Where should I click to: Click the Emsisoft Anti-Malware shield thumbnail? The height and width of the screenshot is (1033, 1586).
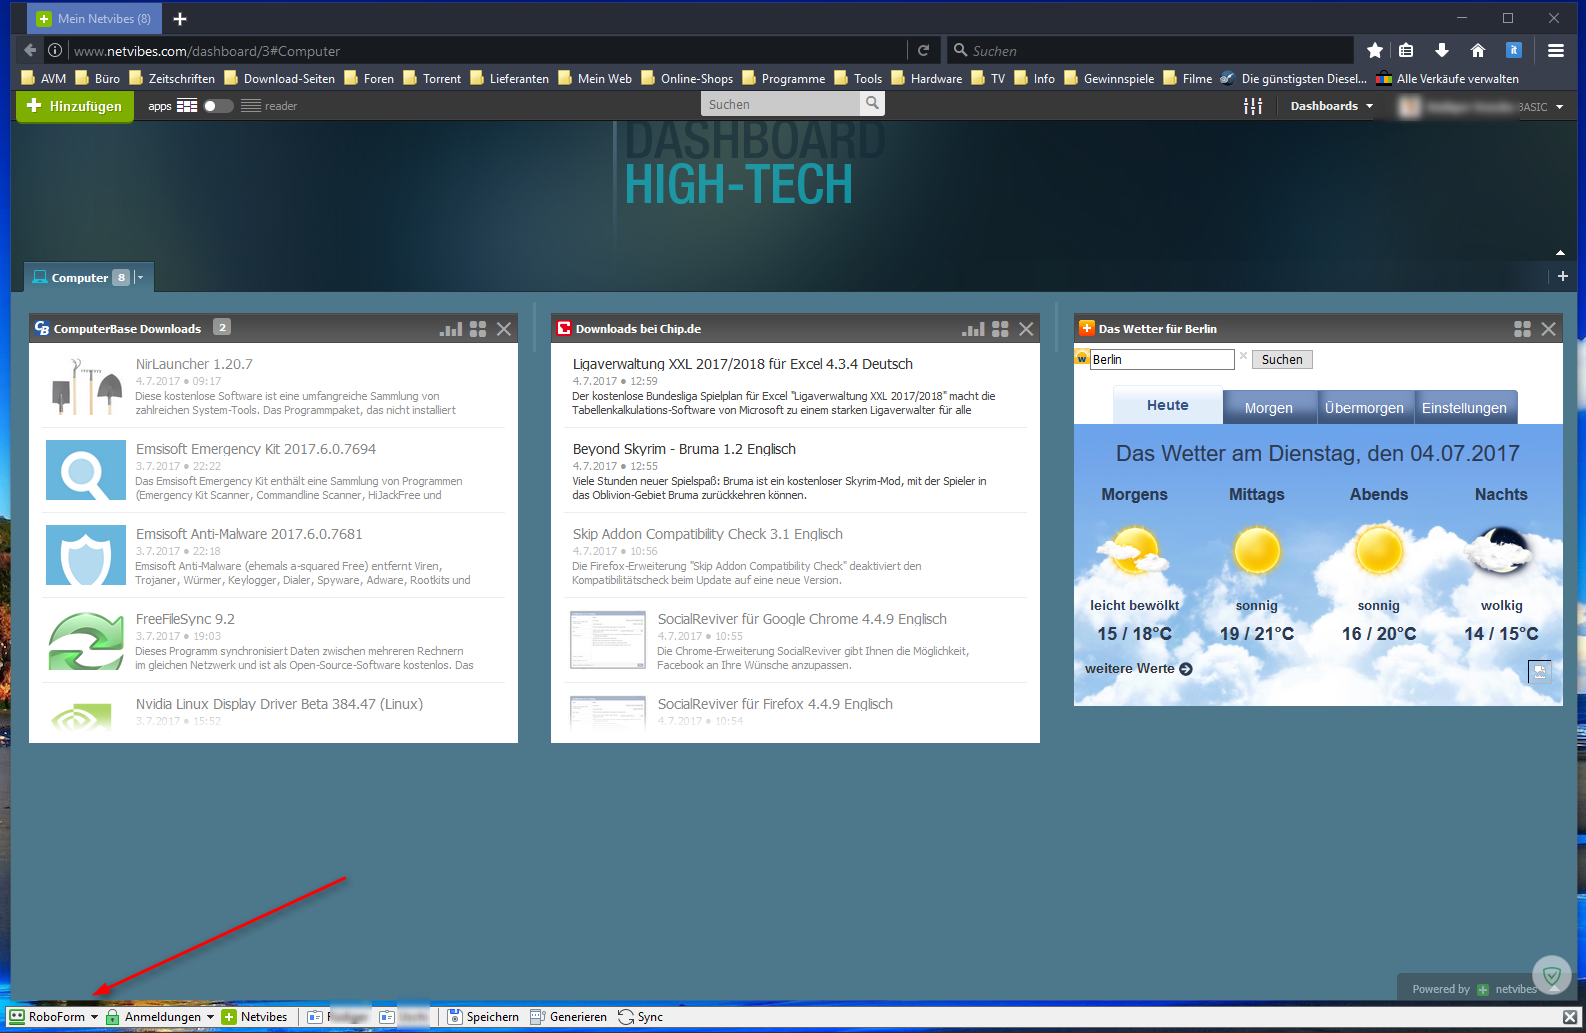[86, 555]
